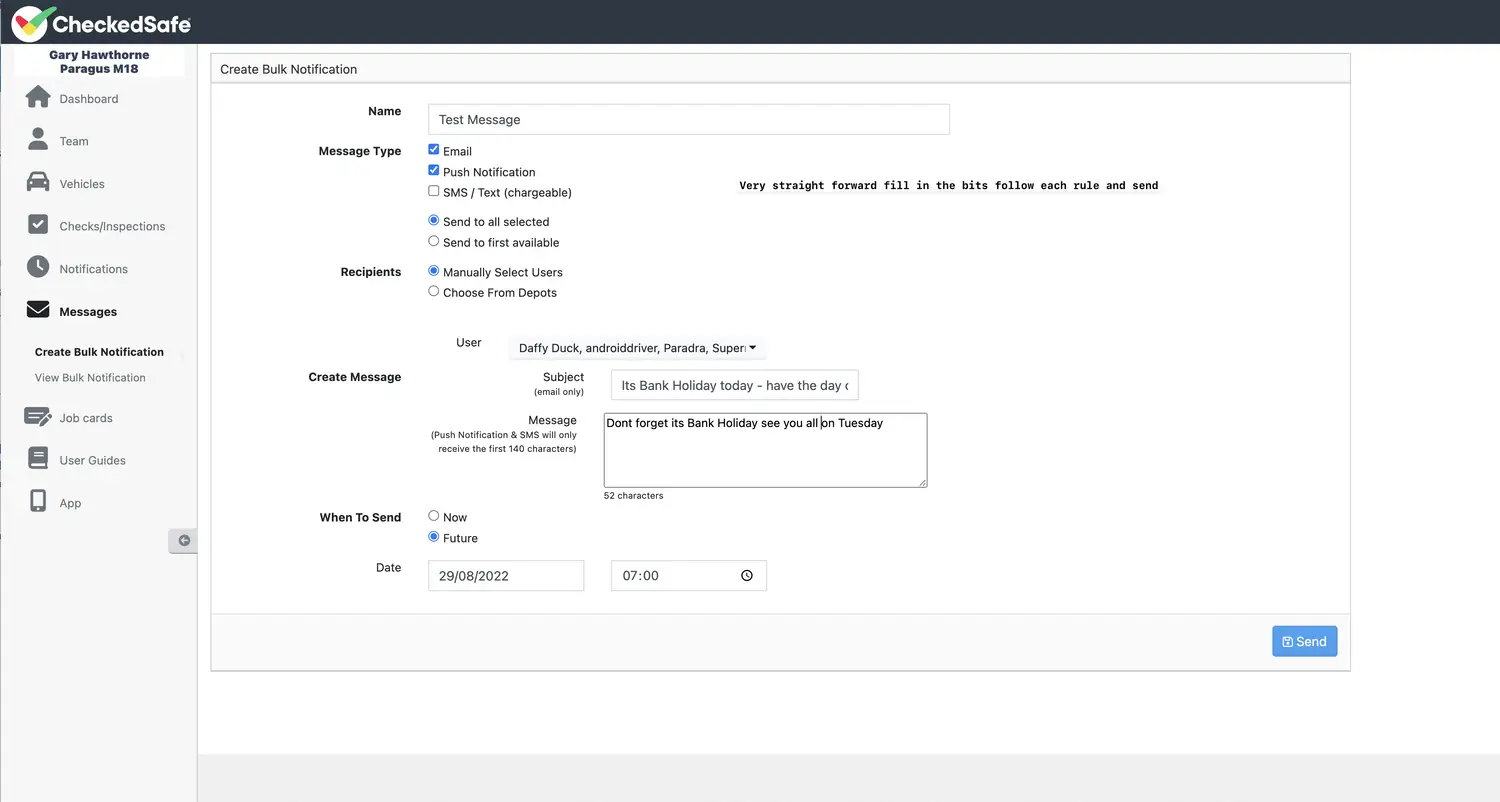Click into the Subject text field
The width and height of the screenshot is (1500, 802).
coord(734,386)
